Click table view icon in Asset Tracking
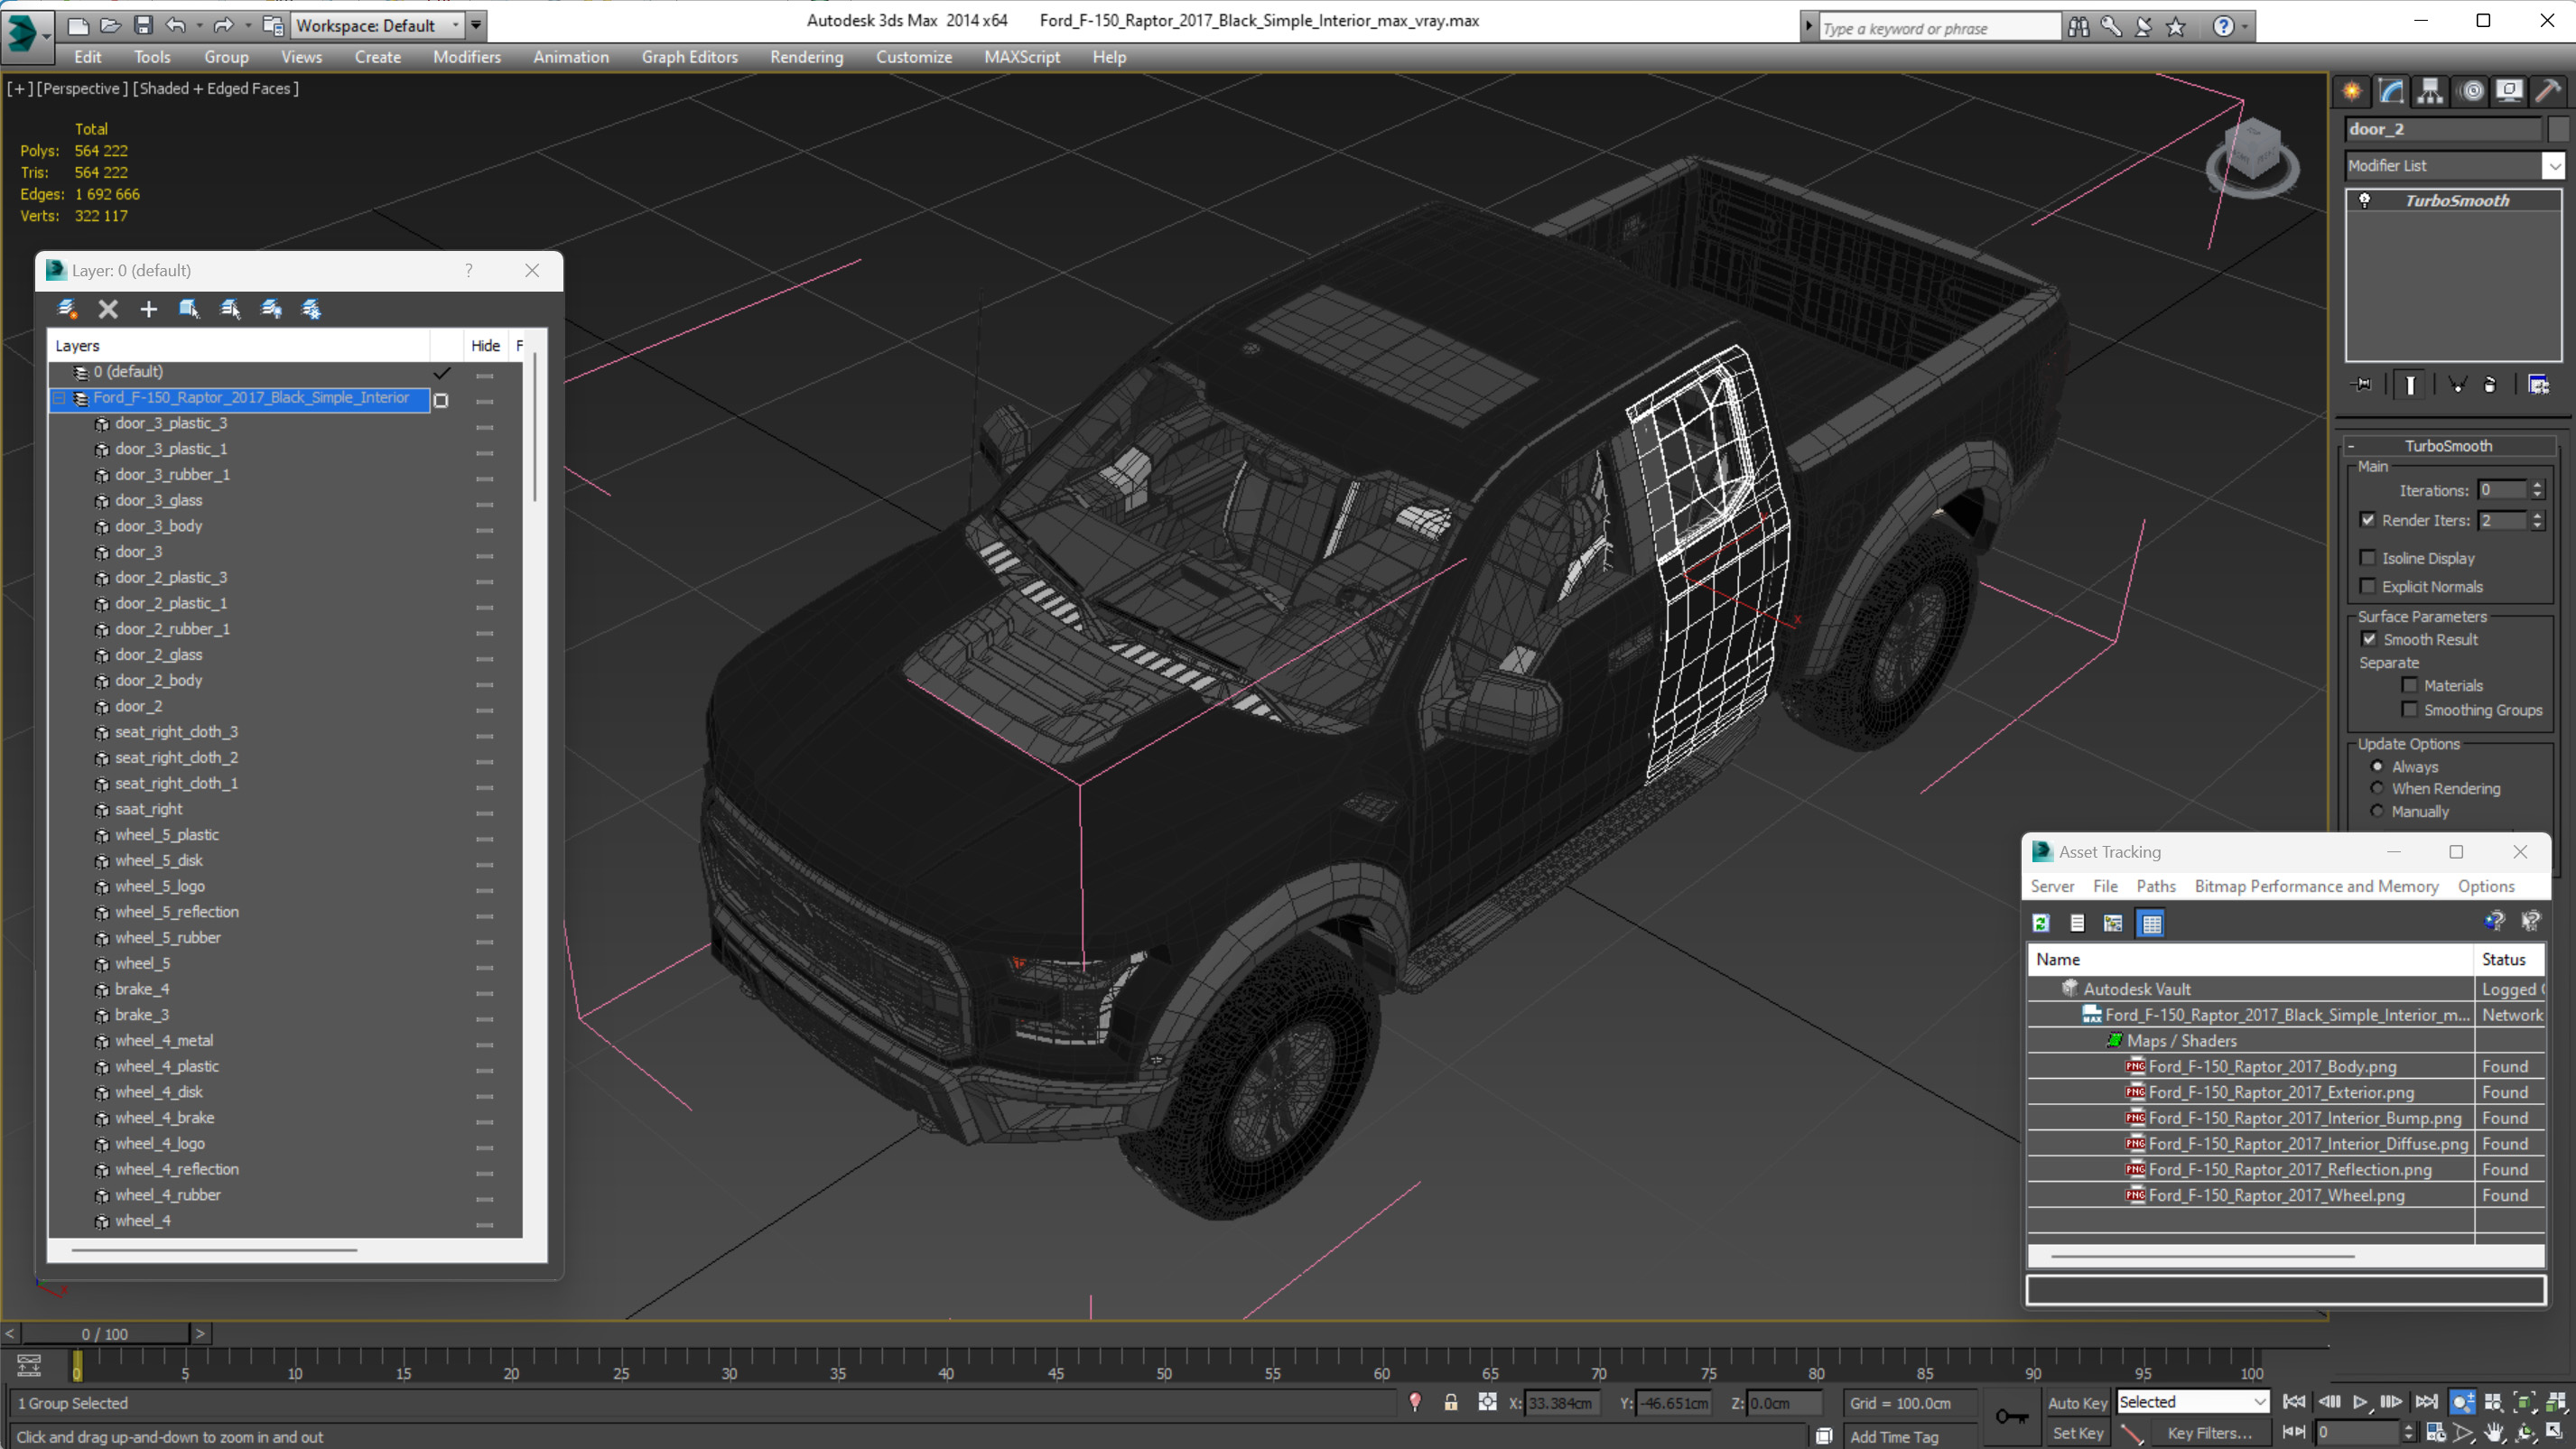This screenshot has height=1449, width=2576. pyautogui.click(x=2151, y=923)
